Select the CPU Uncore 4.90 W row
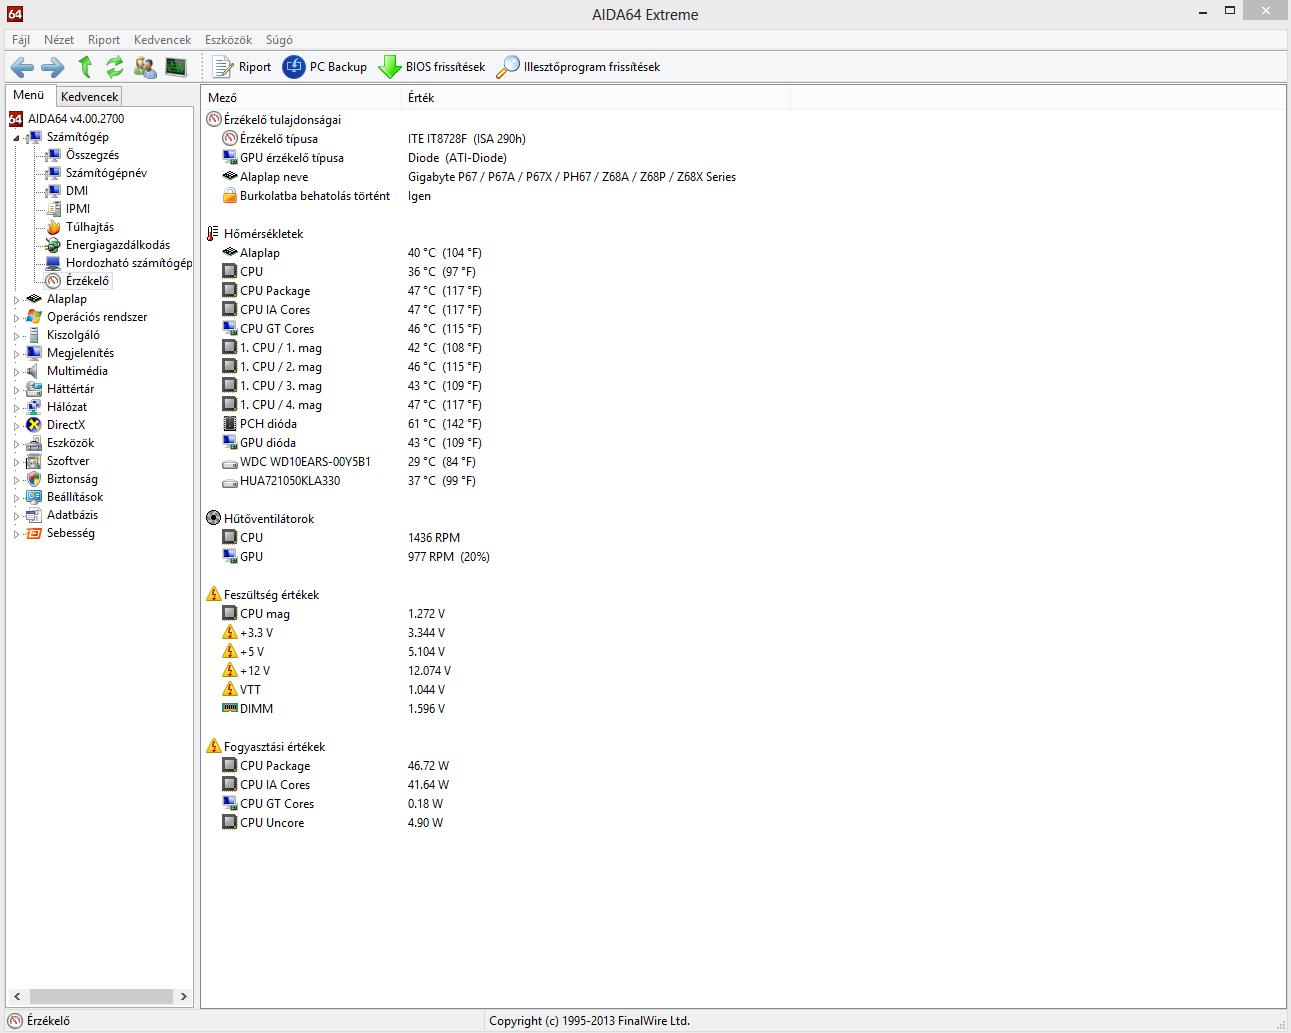This screenshot has width=1291, height=1033. (x=332, y=823)
